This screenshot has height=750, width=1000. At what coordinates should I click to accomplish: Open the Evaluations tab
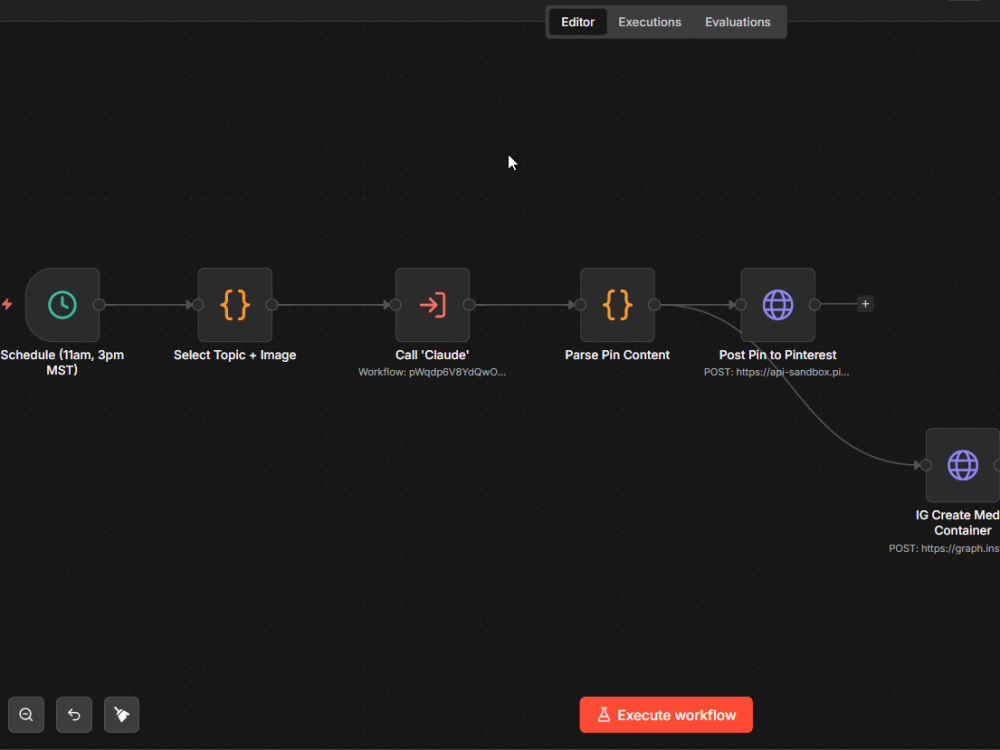click(737, 22)
